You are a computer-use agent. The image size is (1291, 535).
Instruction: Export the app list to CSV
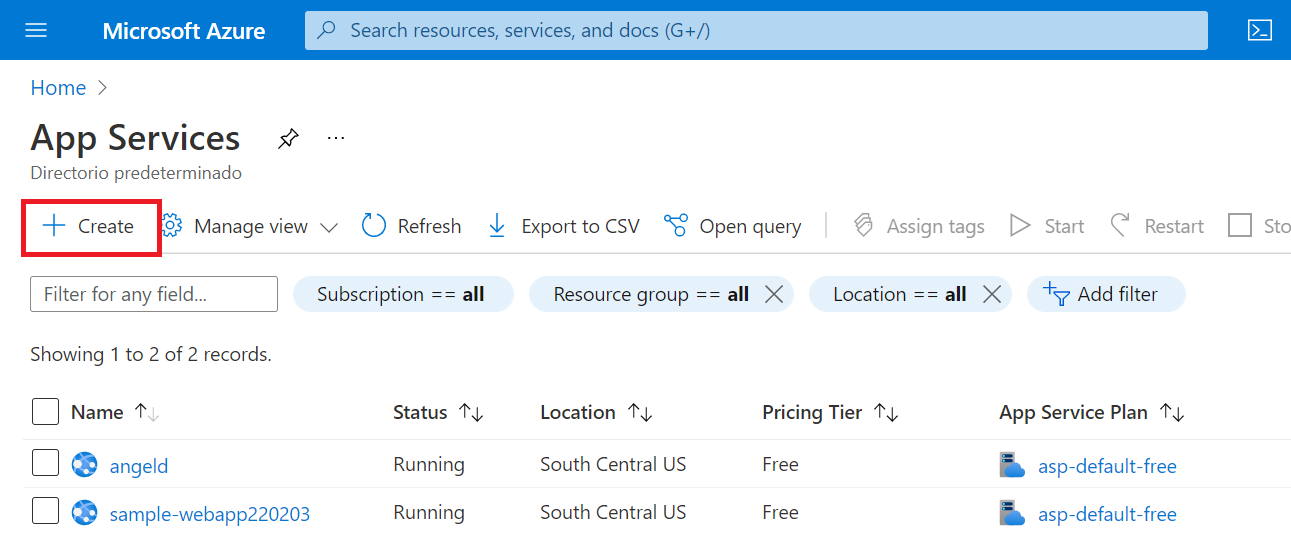pyautogui.click(x=563, y=226)
